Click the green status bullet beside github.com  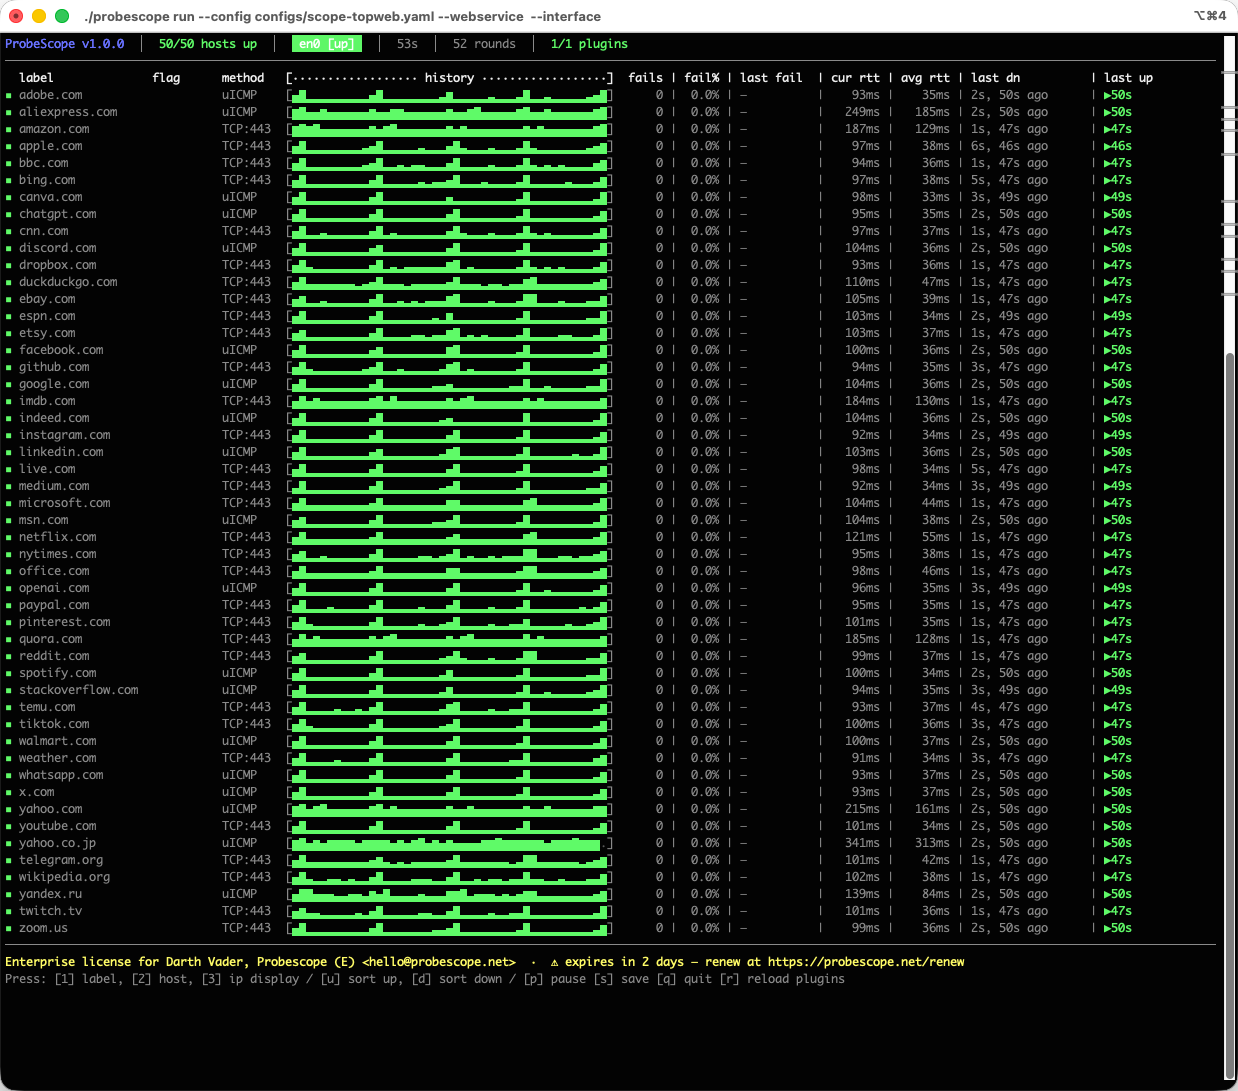click(x=9, y=368)
